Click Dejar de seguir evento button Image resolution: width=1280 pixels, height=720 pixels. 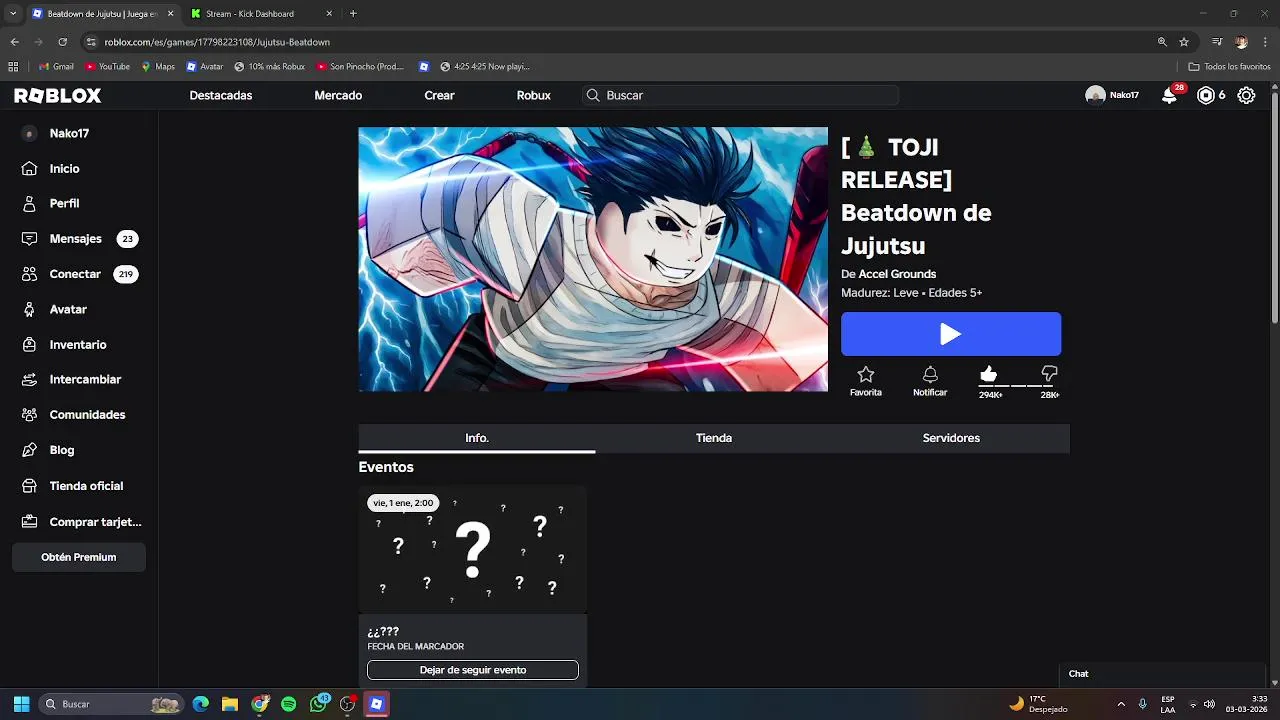pos(473,670)
